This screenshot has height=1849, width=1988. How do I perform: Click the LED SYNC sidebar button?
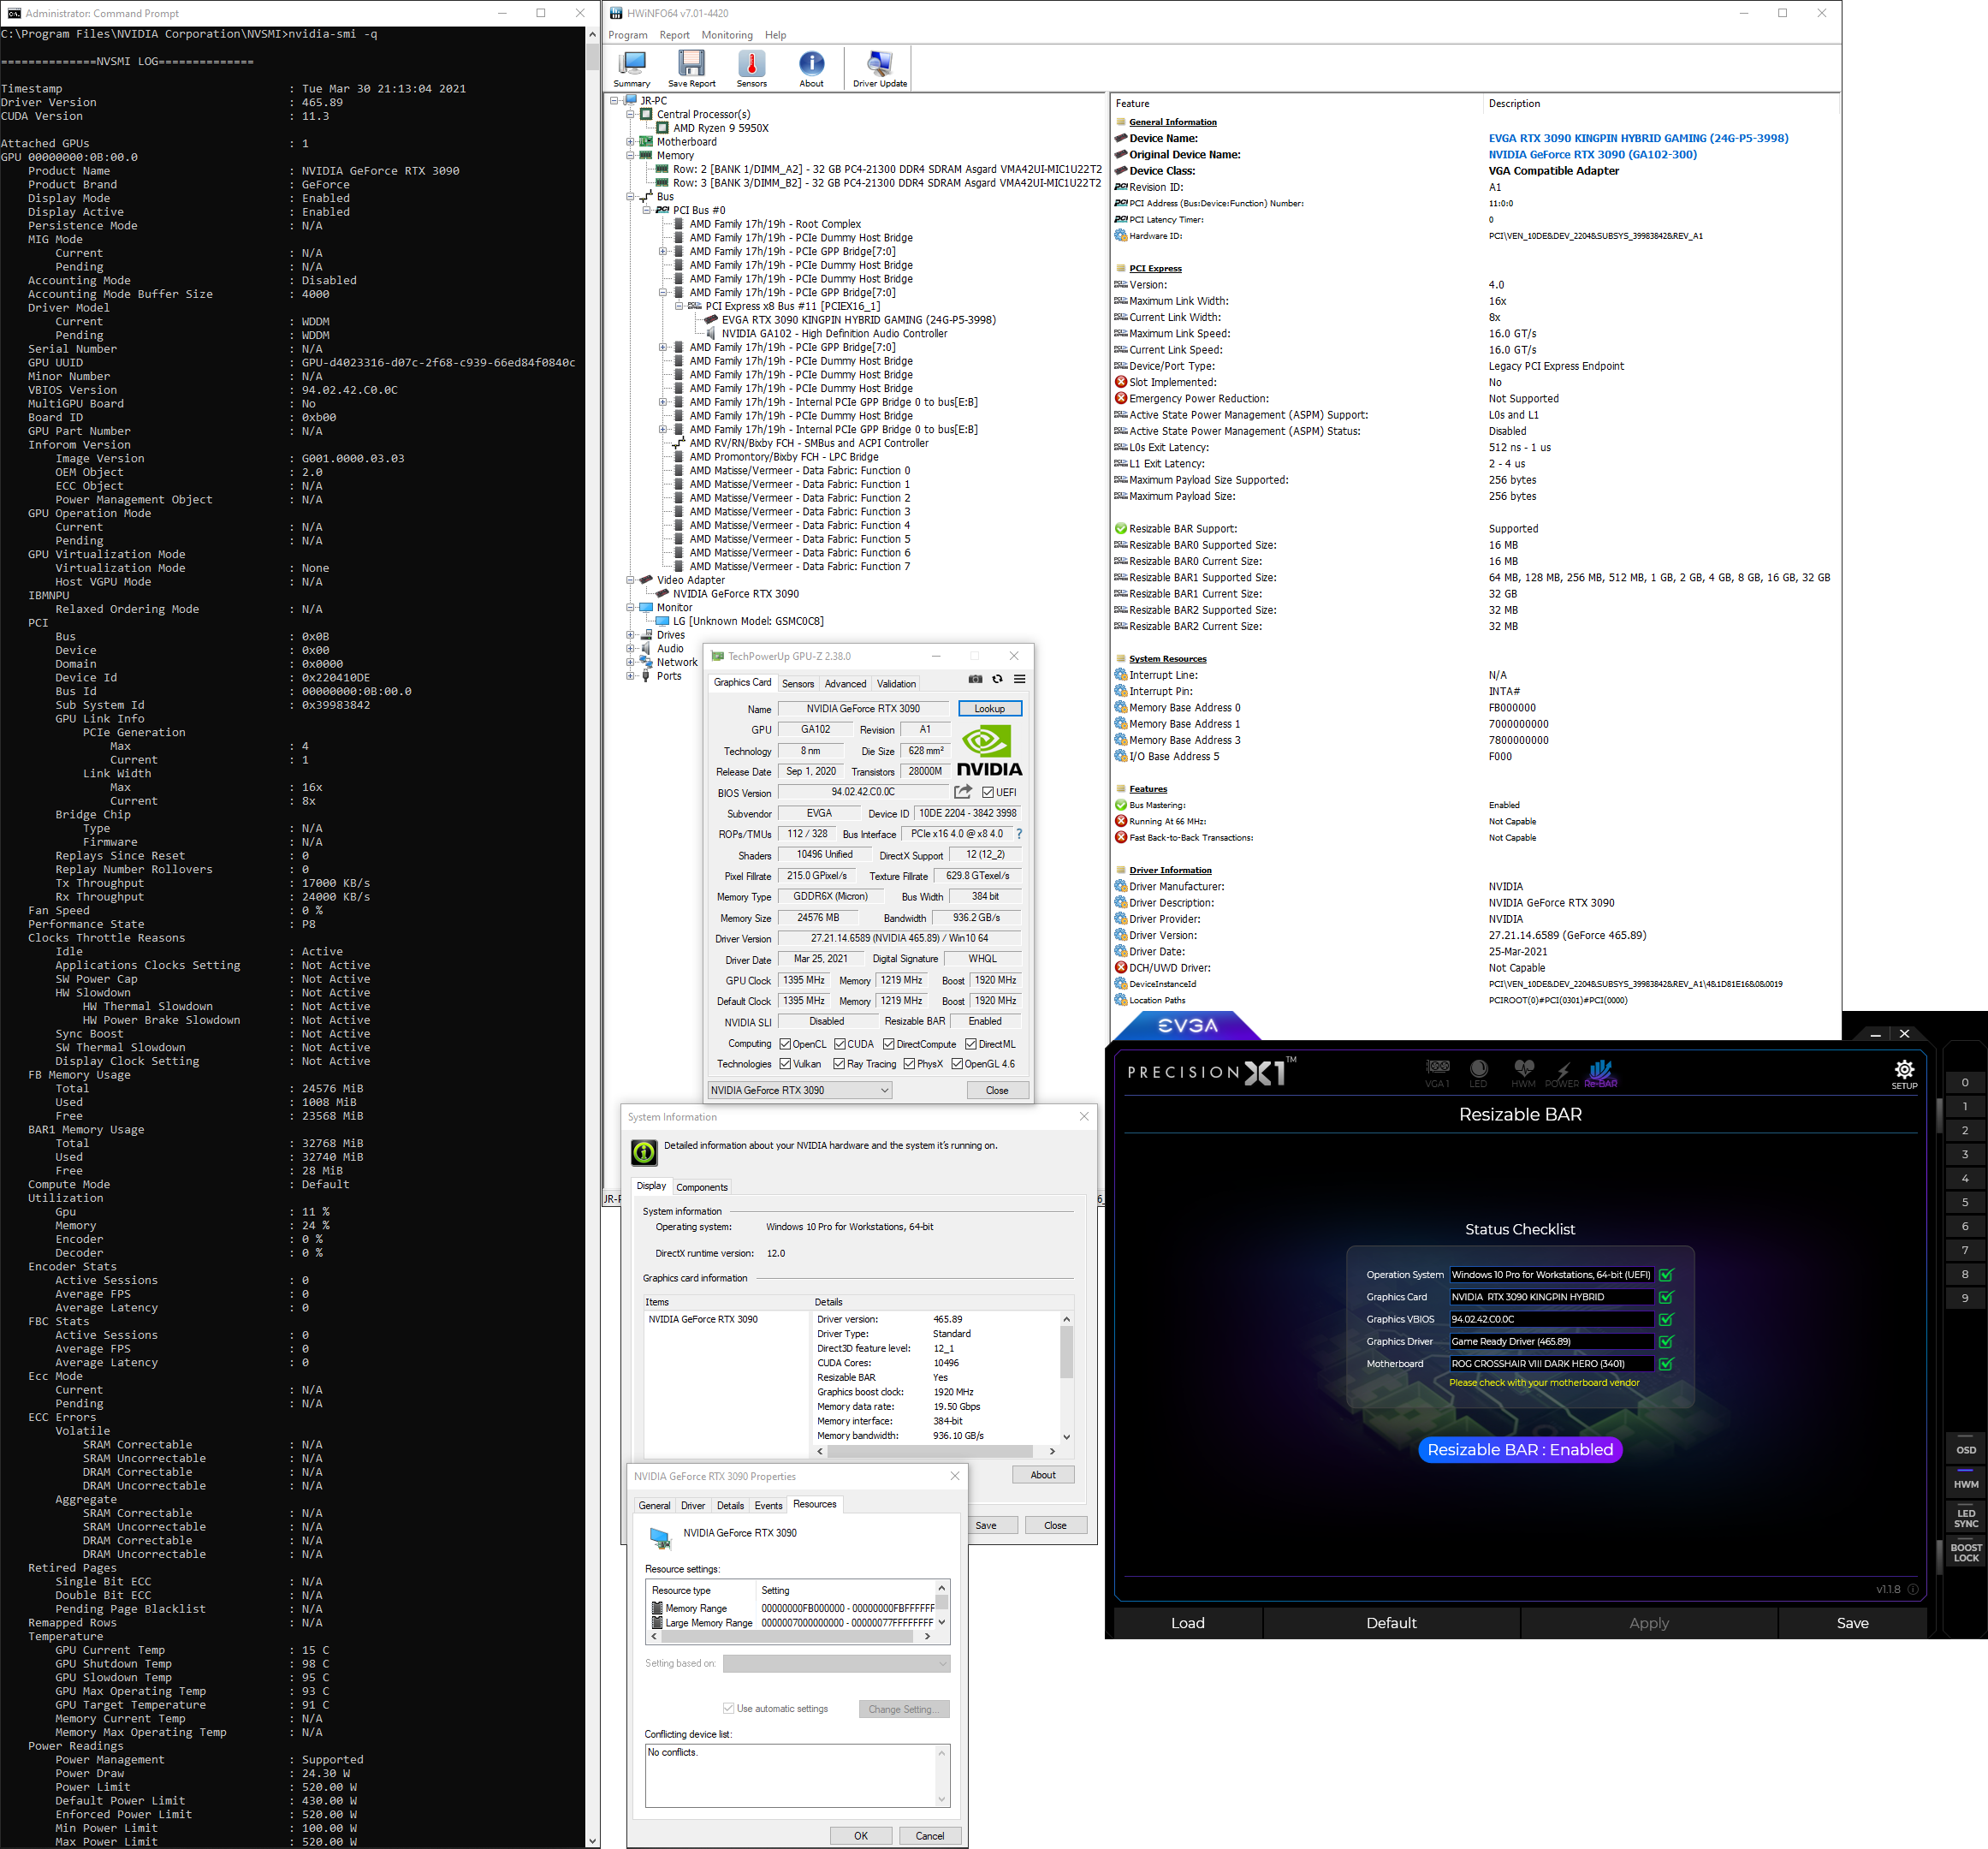(x=1965, y=1518)
